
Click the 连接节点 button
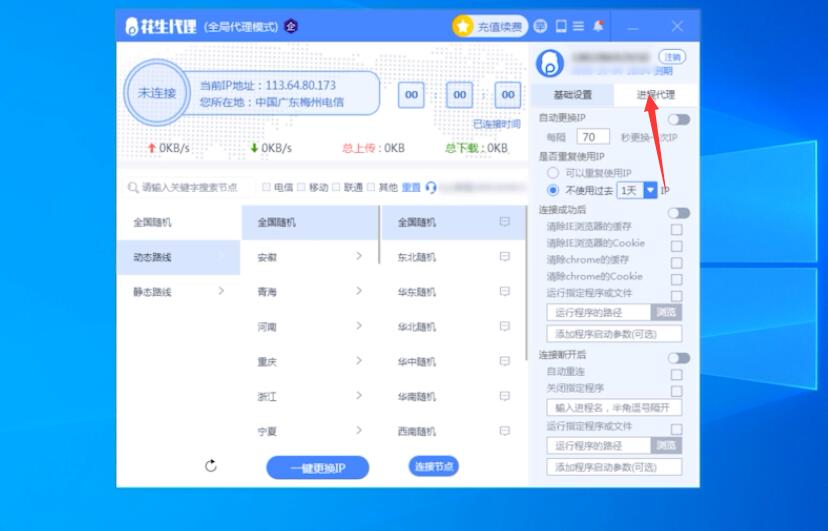click(433, 466)
